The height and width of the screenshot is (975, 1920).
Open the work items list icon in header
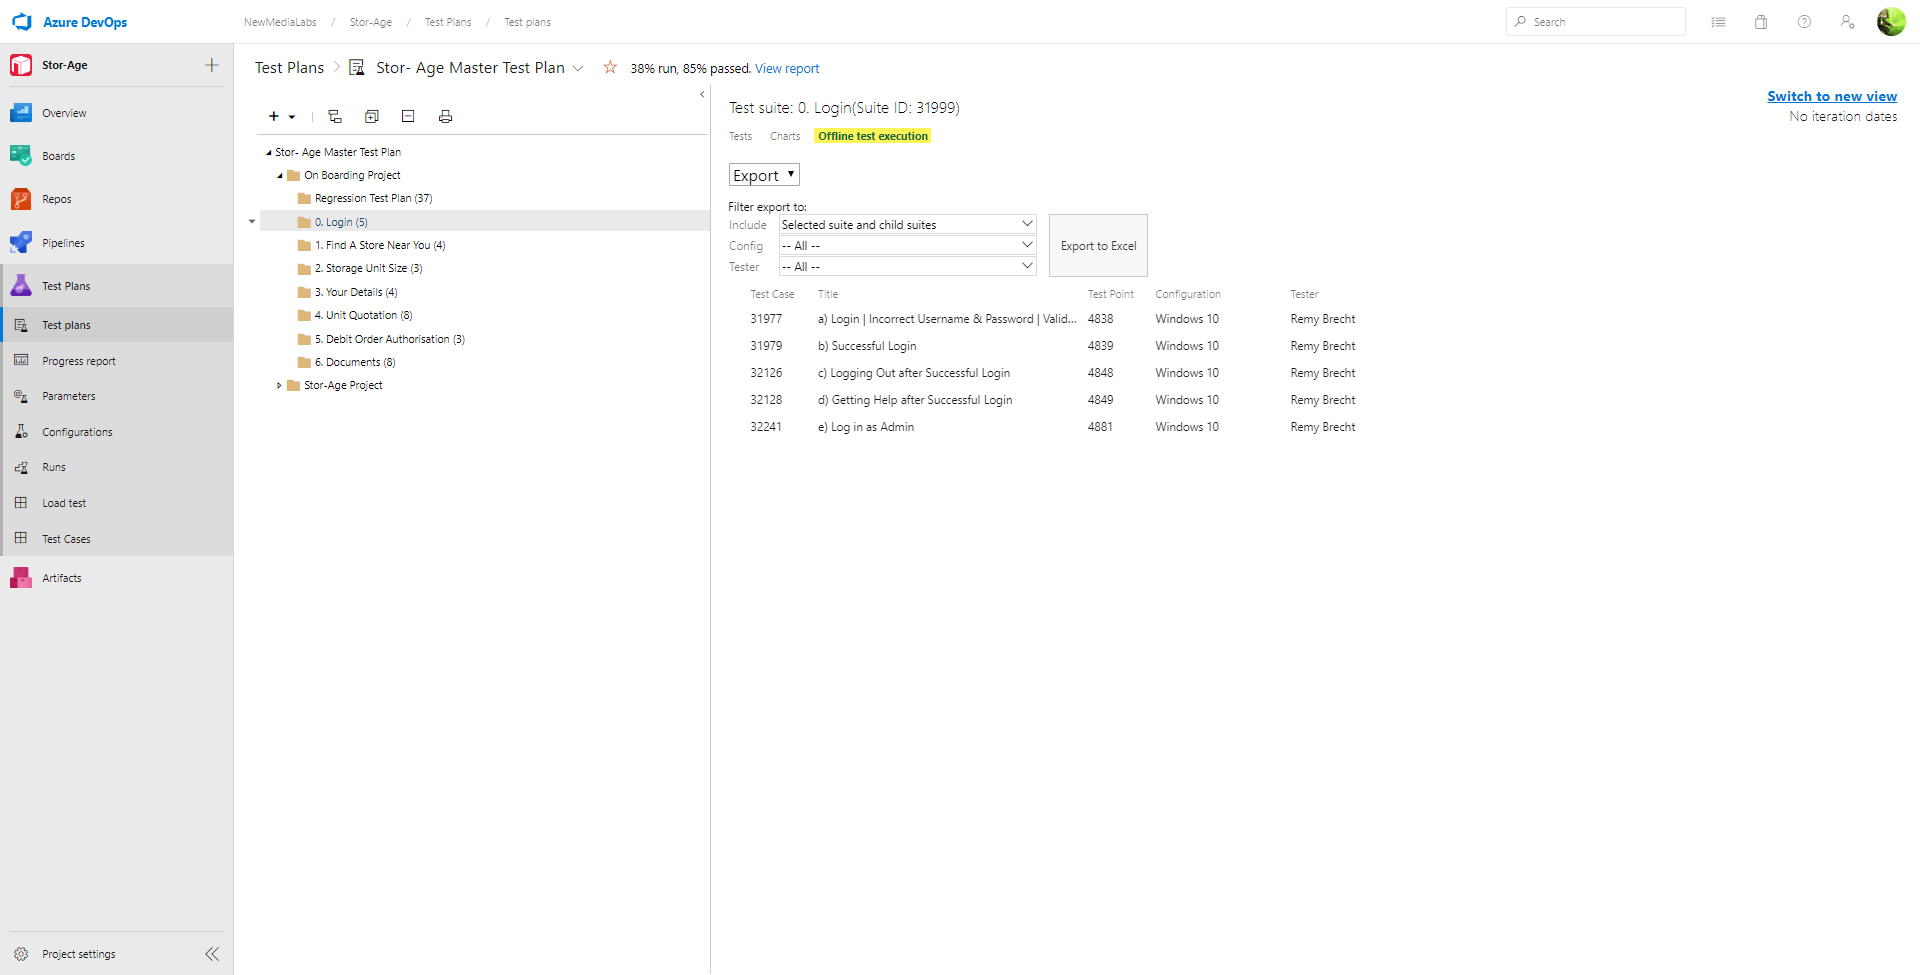(x=1718, y=22)
